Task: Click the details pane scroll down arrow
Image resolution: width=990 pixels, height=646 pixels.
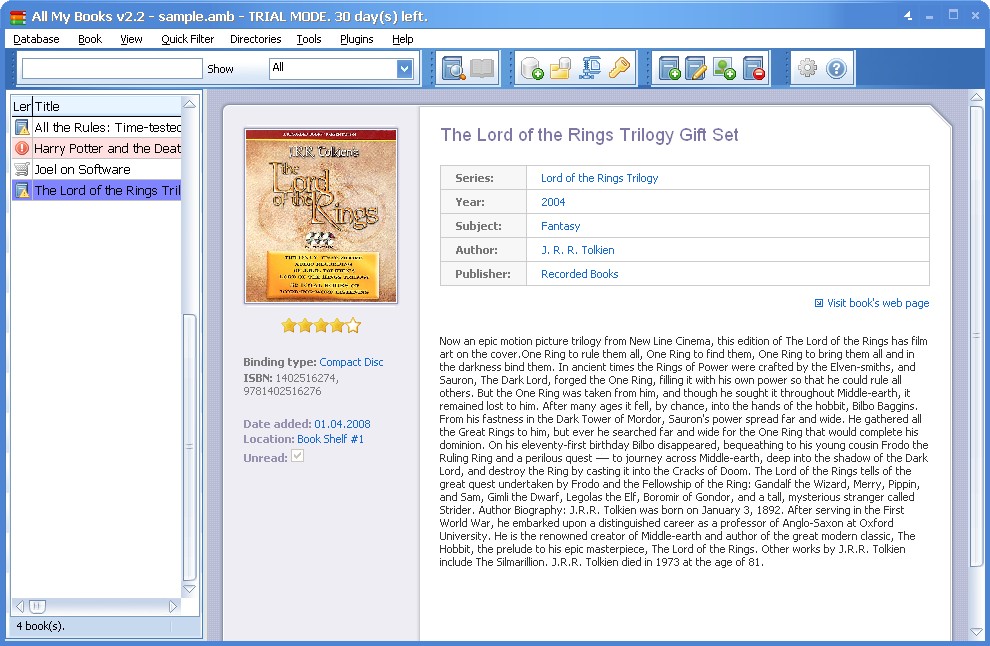Action: click(x=976, y=632)
